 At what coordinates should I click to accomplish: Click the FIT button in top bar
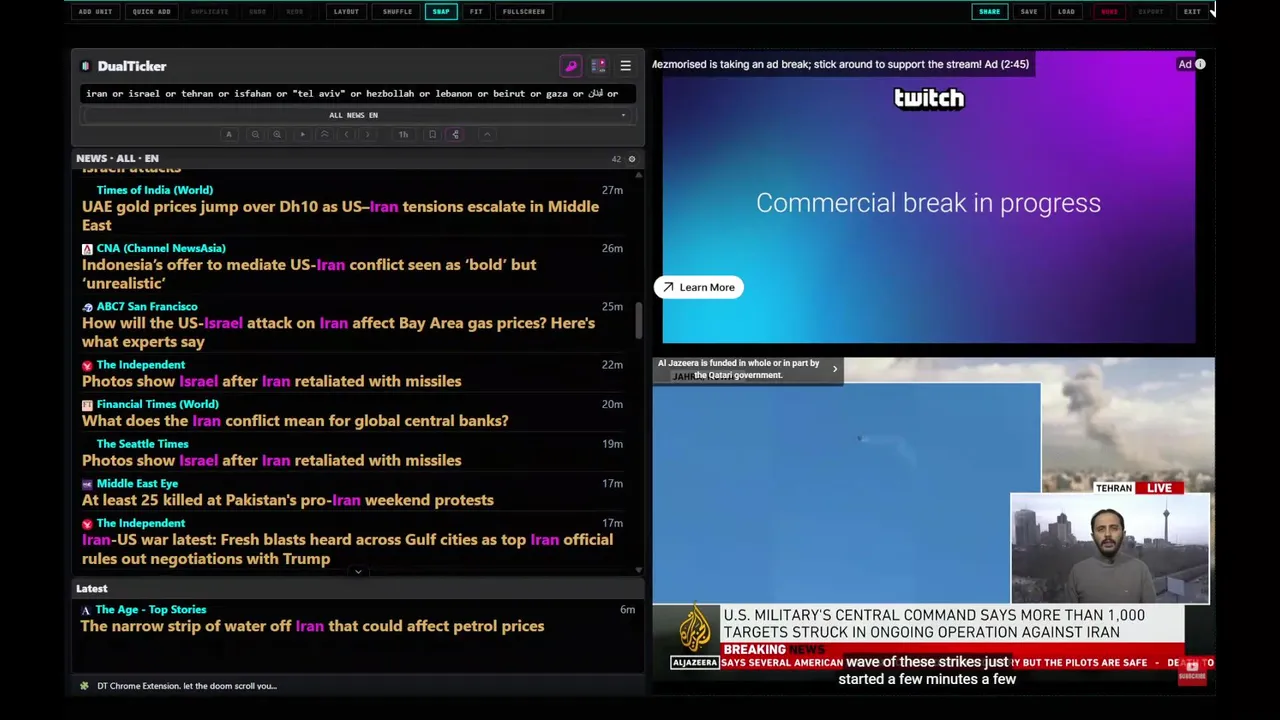click(476, 12)
